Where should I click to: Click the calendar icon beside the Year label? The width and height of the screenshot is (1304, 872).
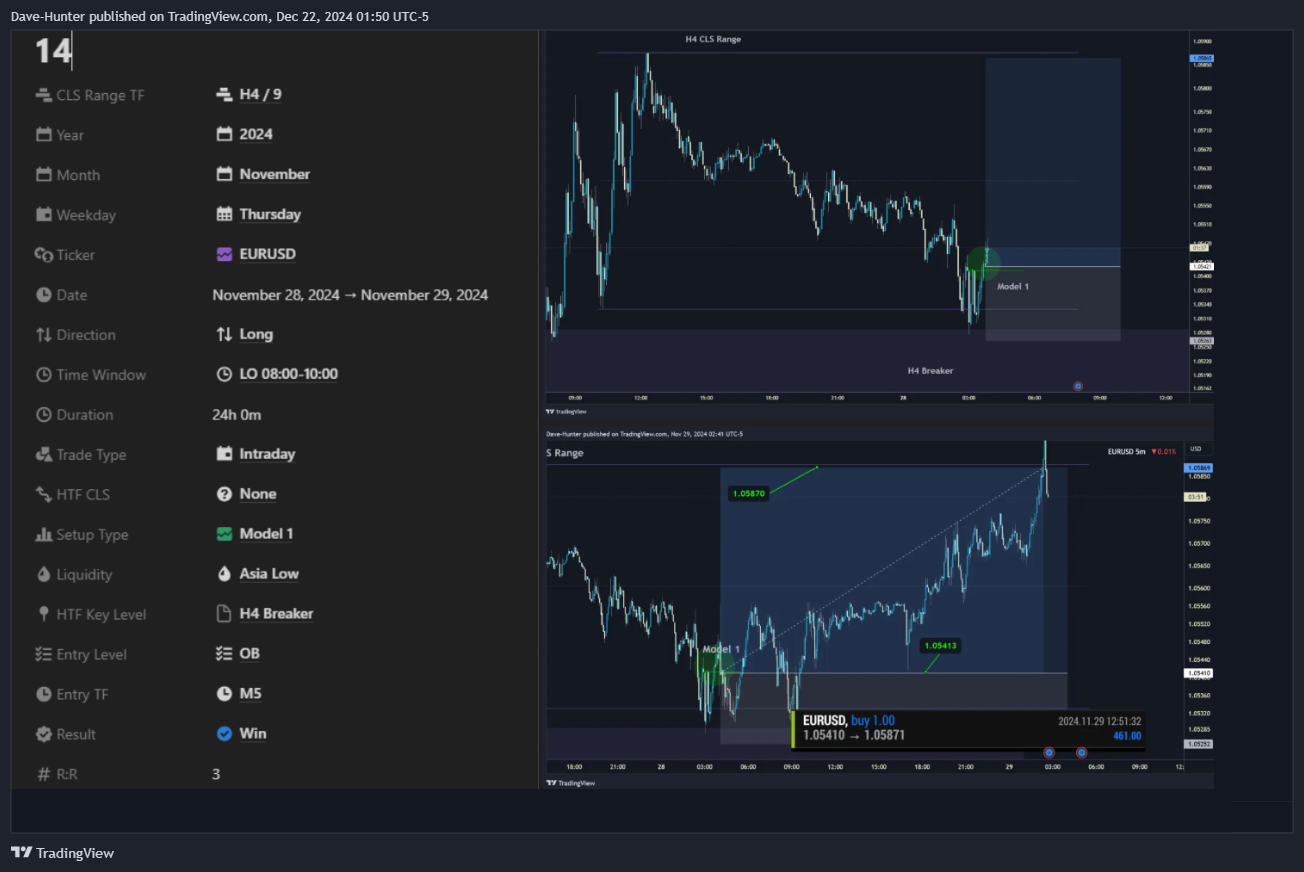tap(43, 135)
